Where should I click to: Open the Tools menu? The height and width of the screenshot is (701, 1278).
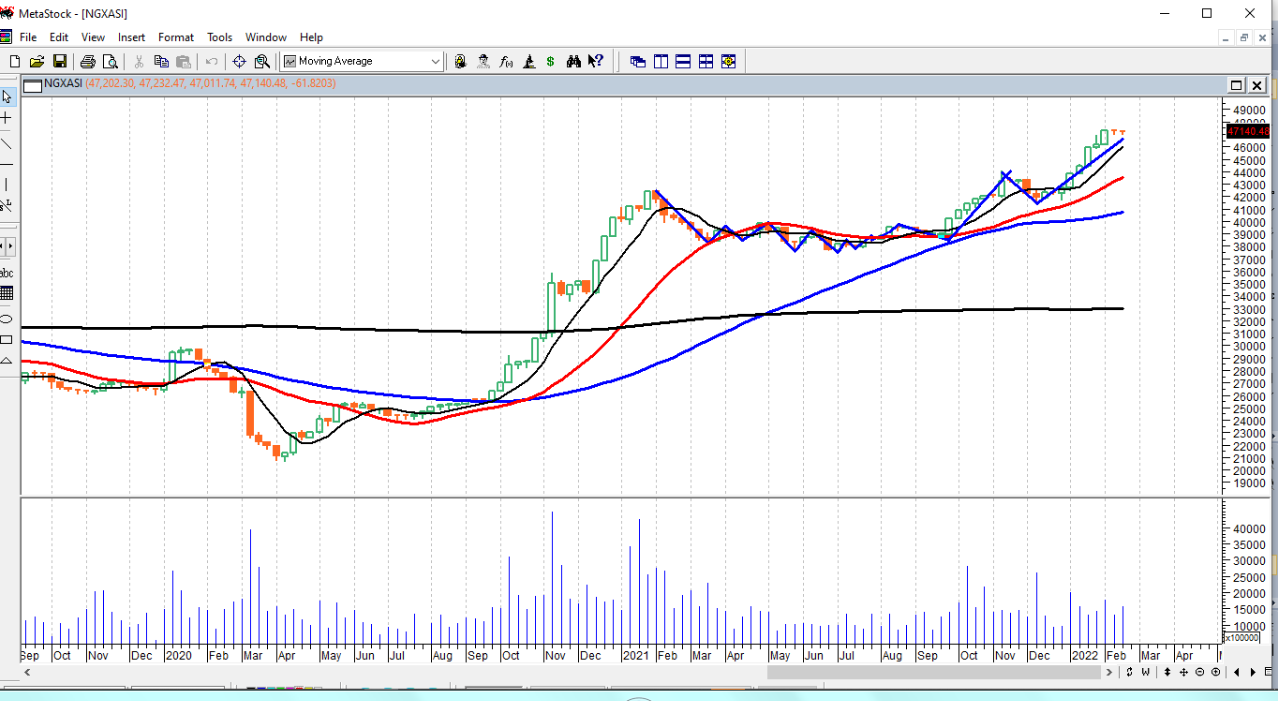(220, 37)
